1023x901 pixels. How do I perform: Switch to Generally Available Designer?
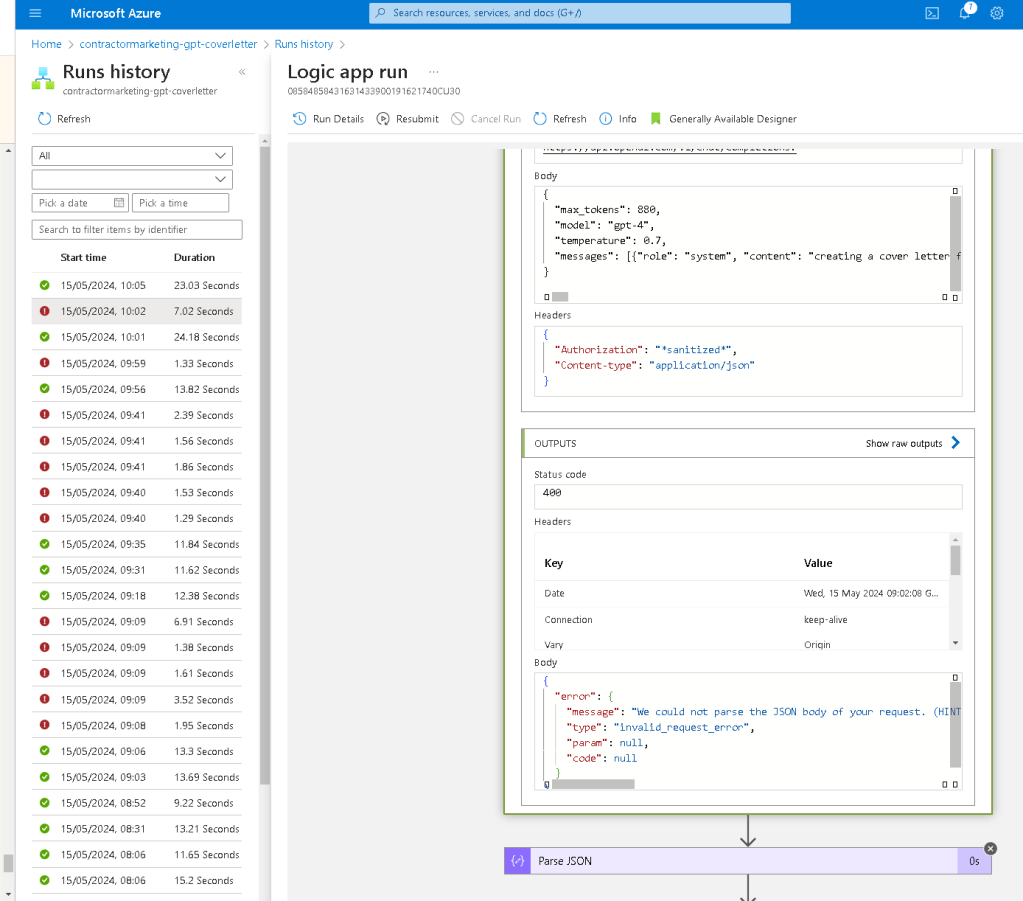click(723, 119)
